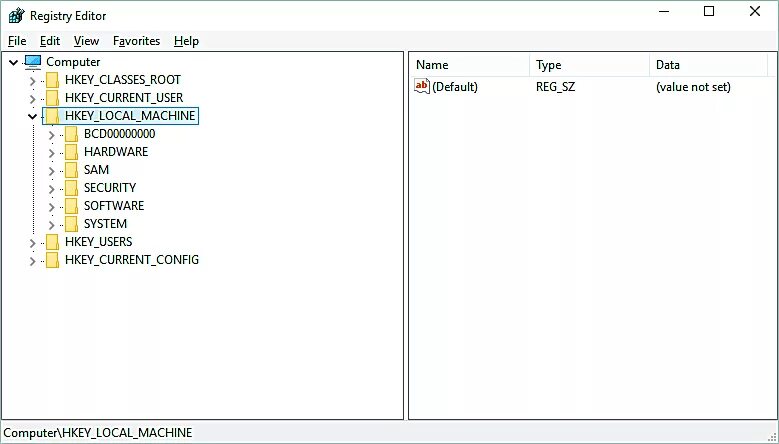This screenshot has height=444, width=779.
Task: Open the Help menu
Action: point(186,41)
